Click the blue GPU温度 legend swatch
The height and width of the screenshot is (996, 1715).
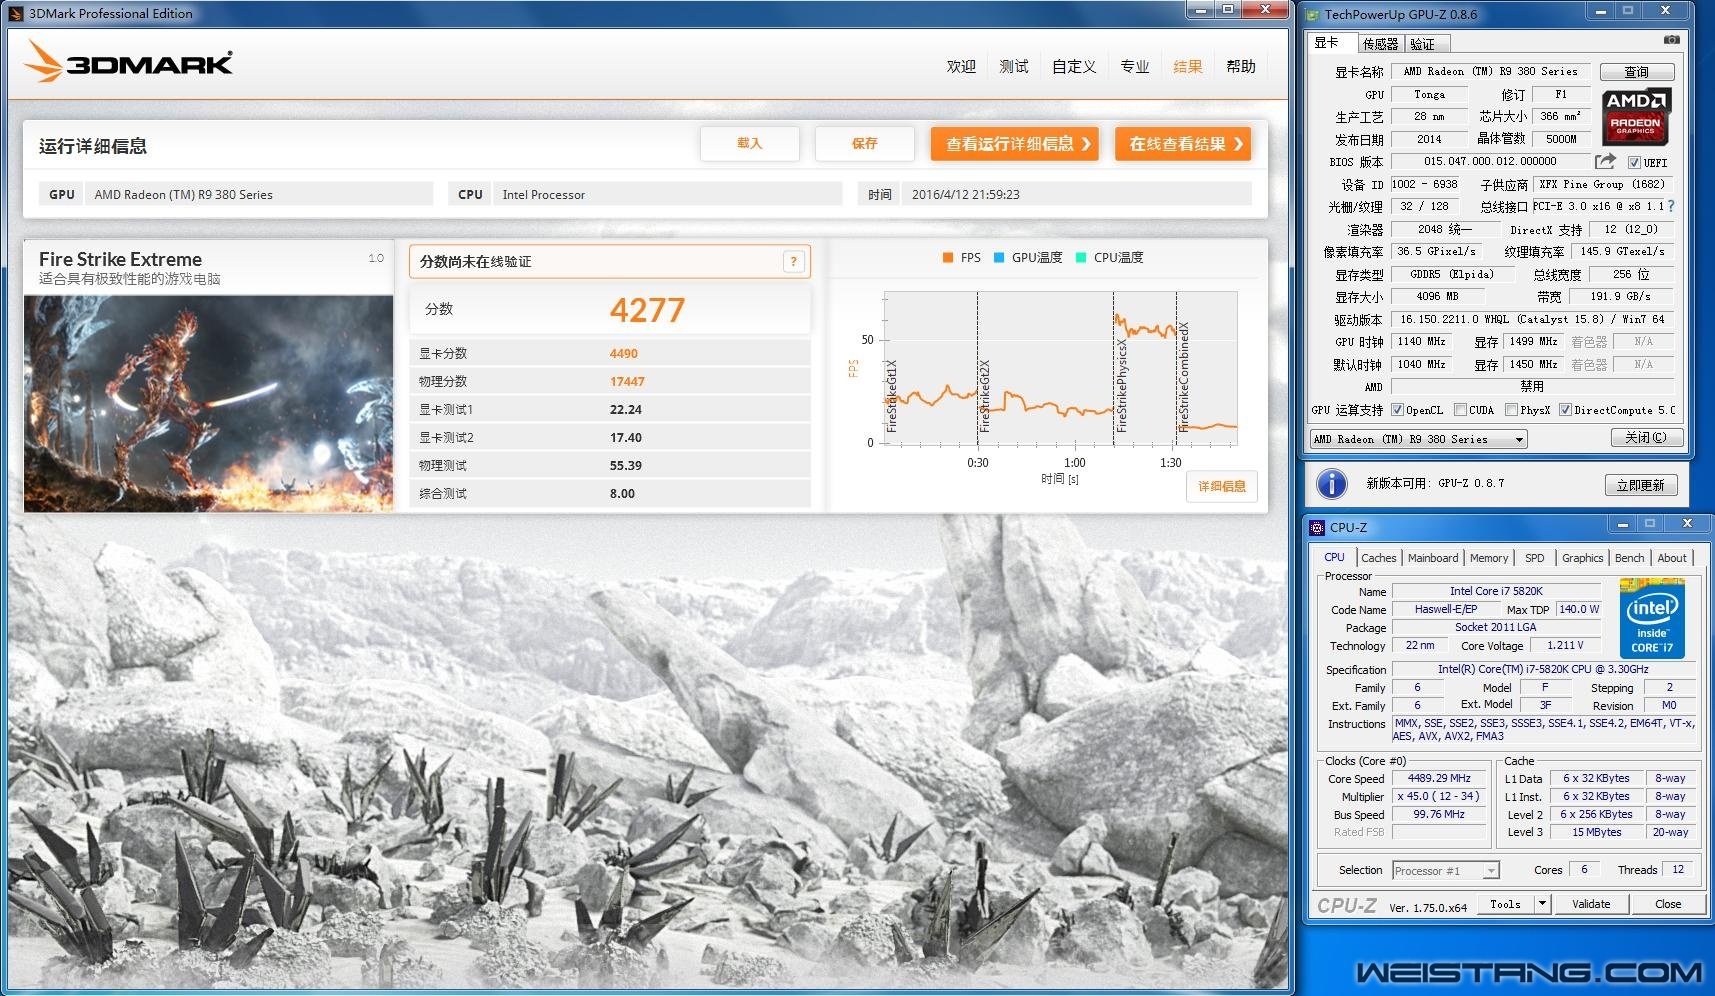click(x=999, y=258)
